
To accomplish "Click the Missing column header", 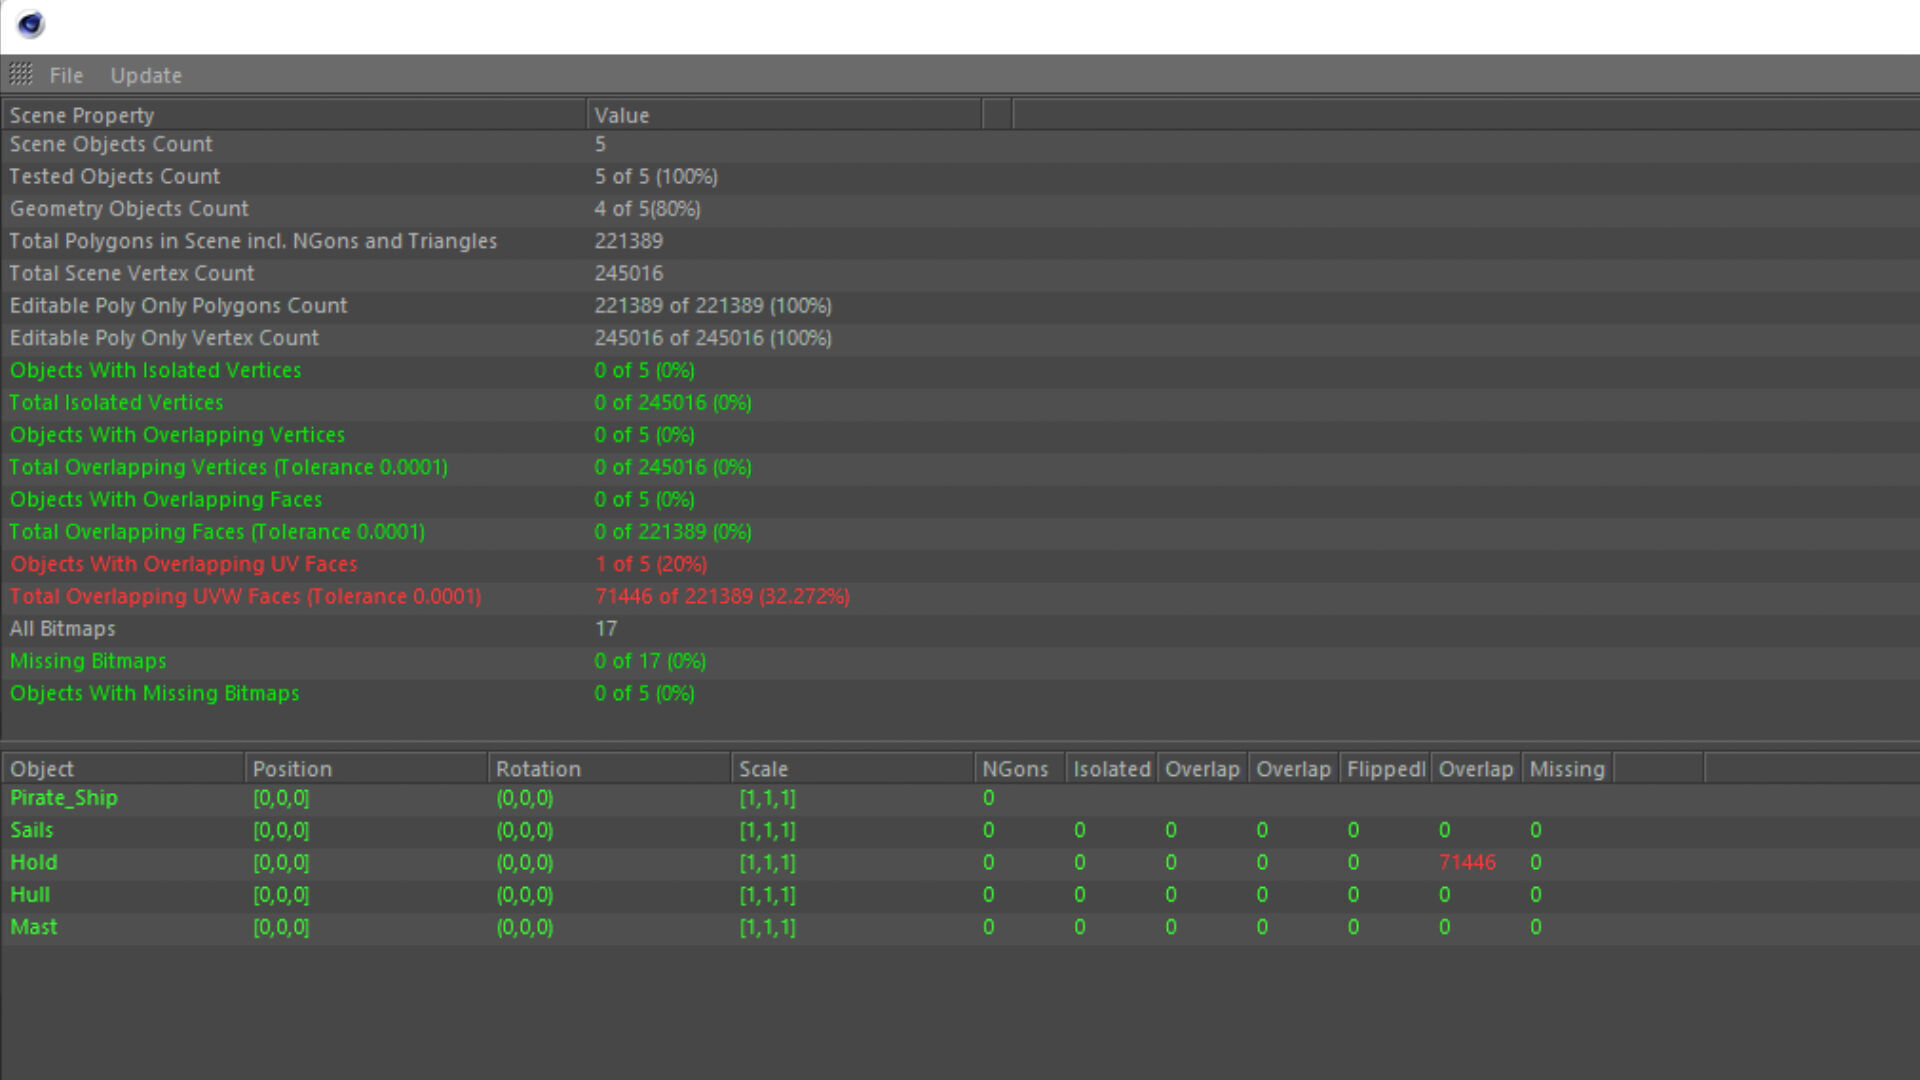I will point(1566,769).
